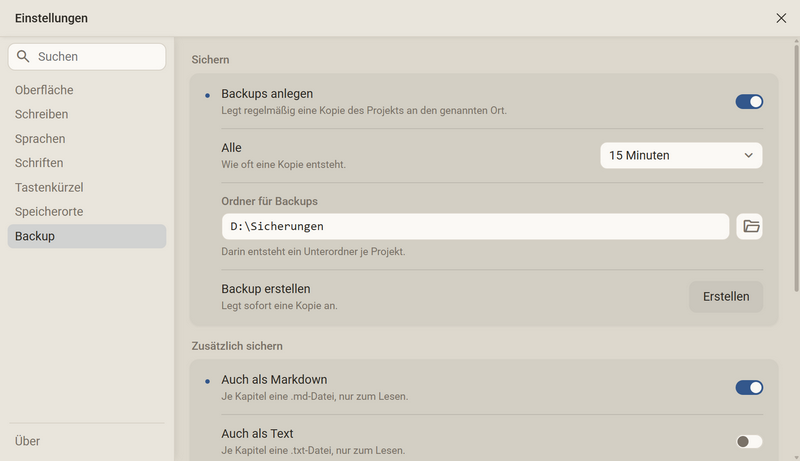Click the Auch als Markdown label

point(274,379)
